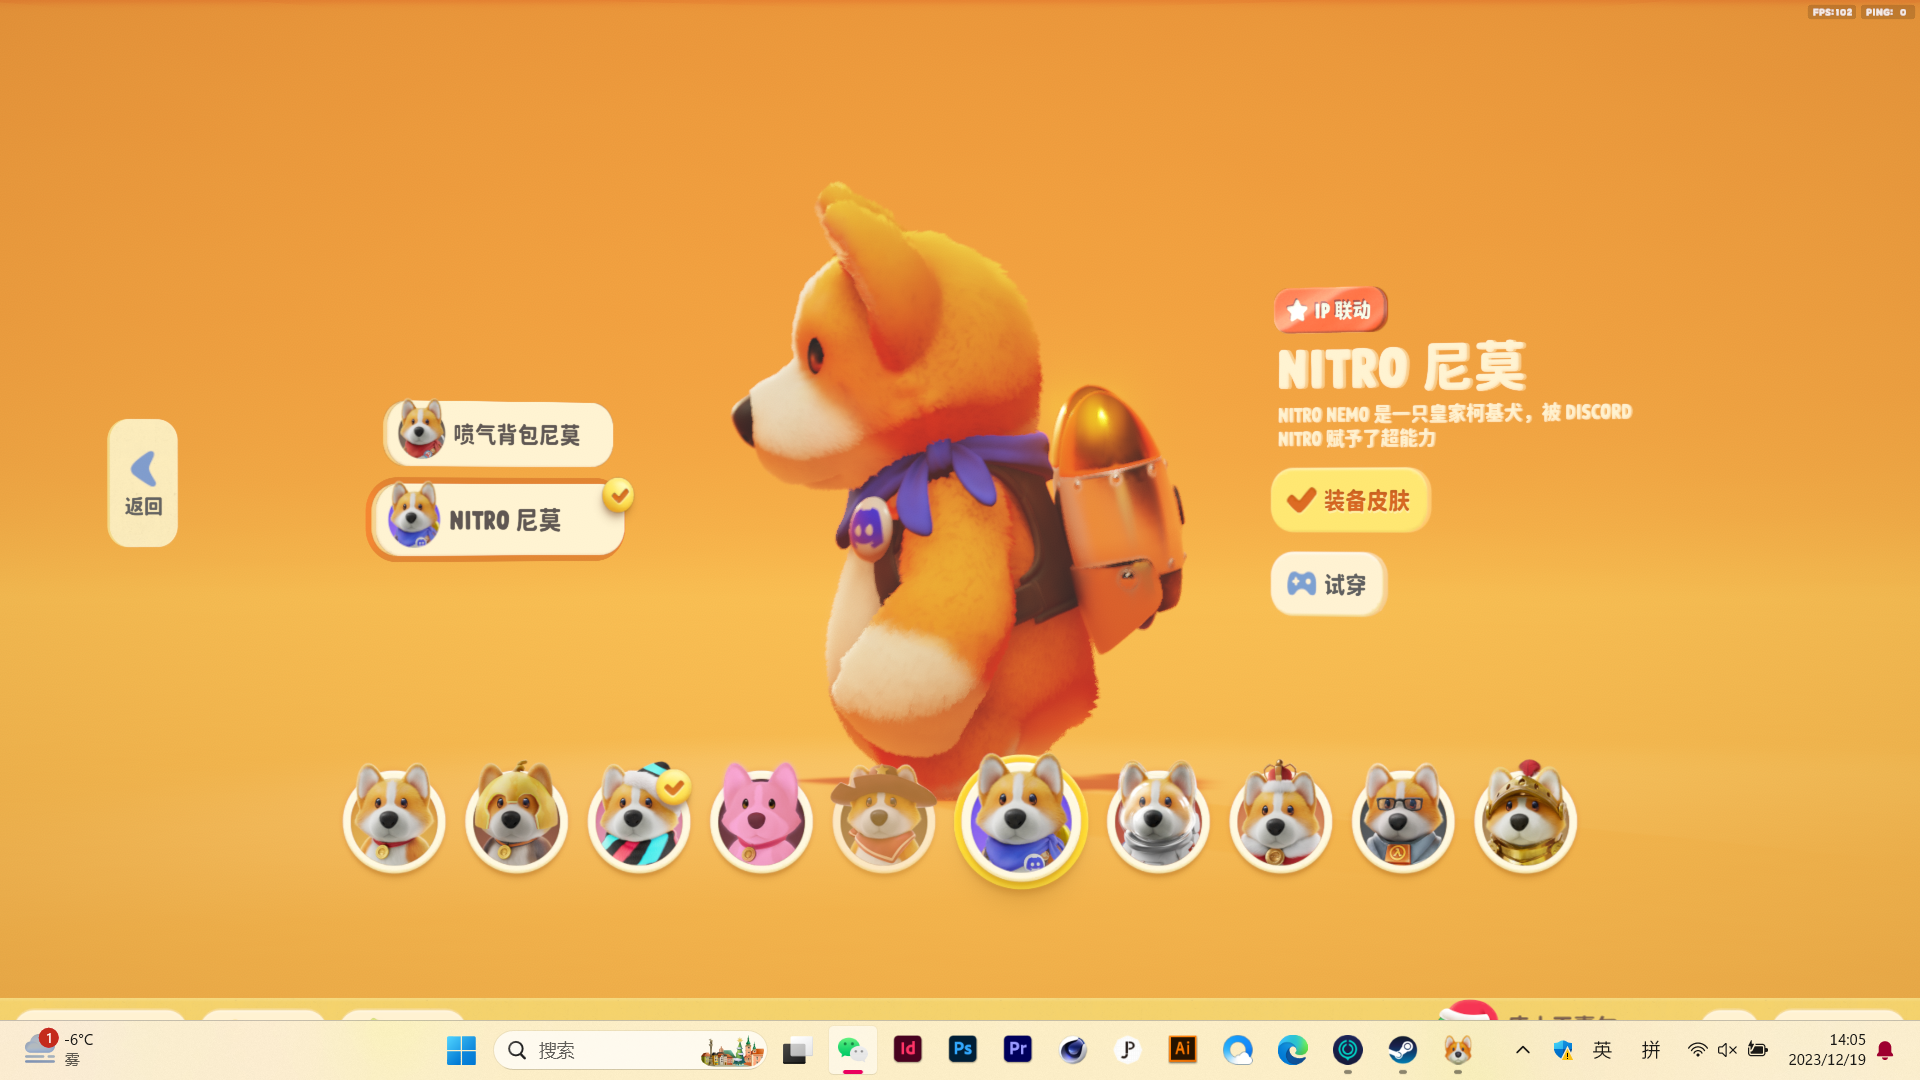The width and height of the screenshot is (1920, 1080).
Task: Expand the hidden system tray icons
Action: click(1523, 1050)
